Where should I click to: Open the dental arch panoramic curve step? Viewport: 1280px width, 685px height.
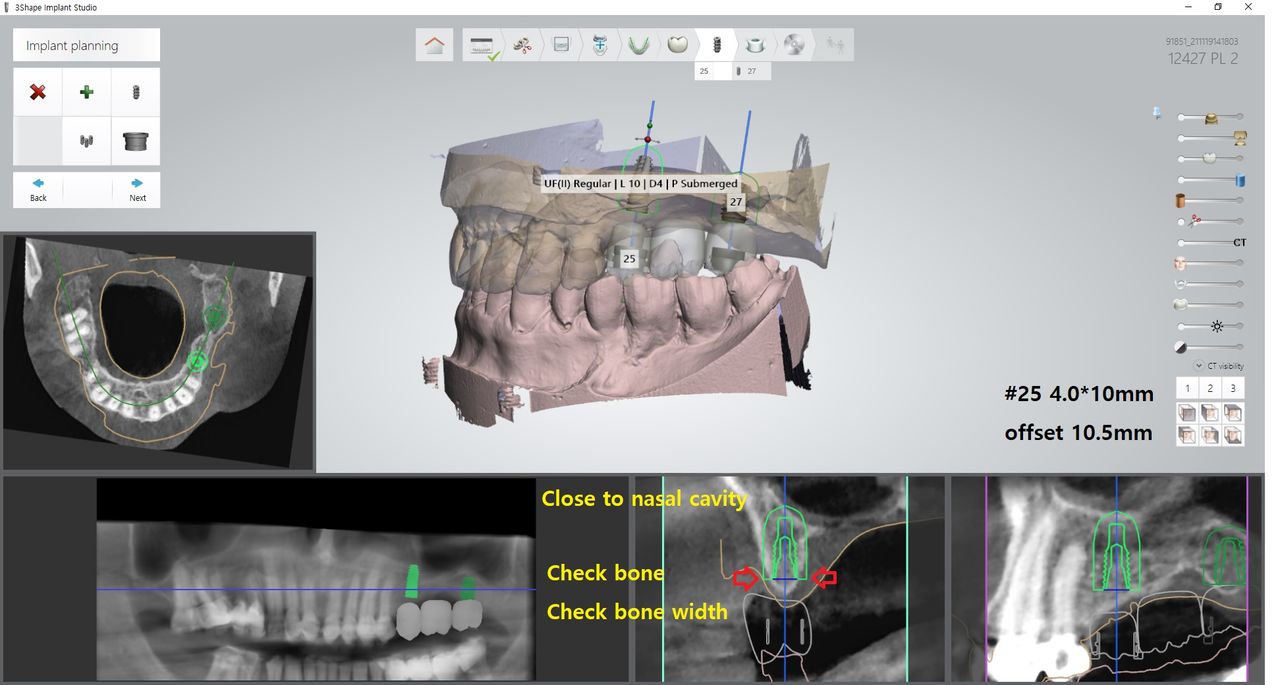(637, 45)
